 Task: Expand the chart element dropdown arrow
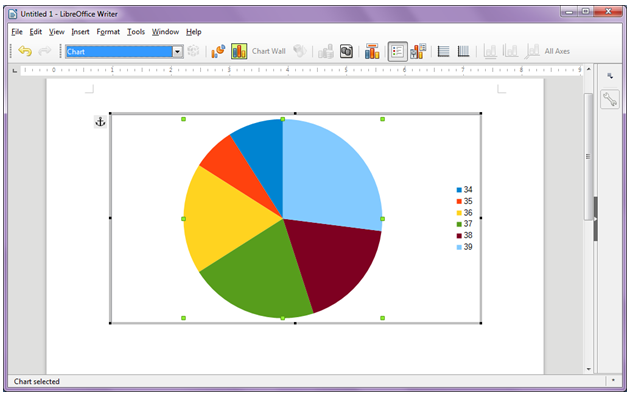177,52
